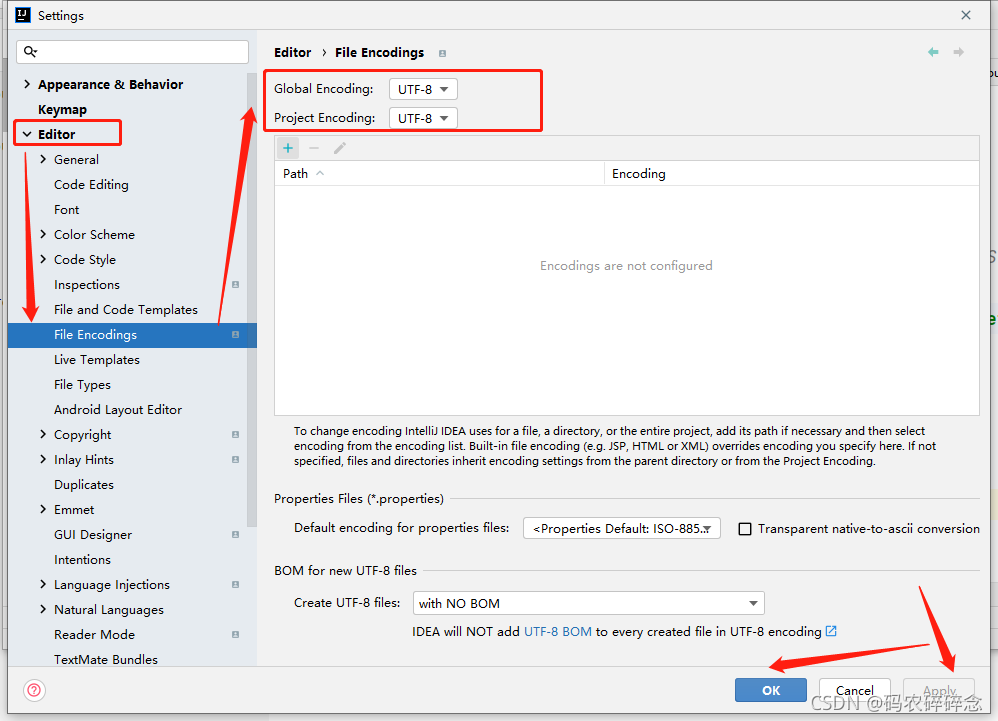998x721 pixels.
Task: Expand the Color Scheme node
Action: 43,234
